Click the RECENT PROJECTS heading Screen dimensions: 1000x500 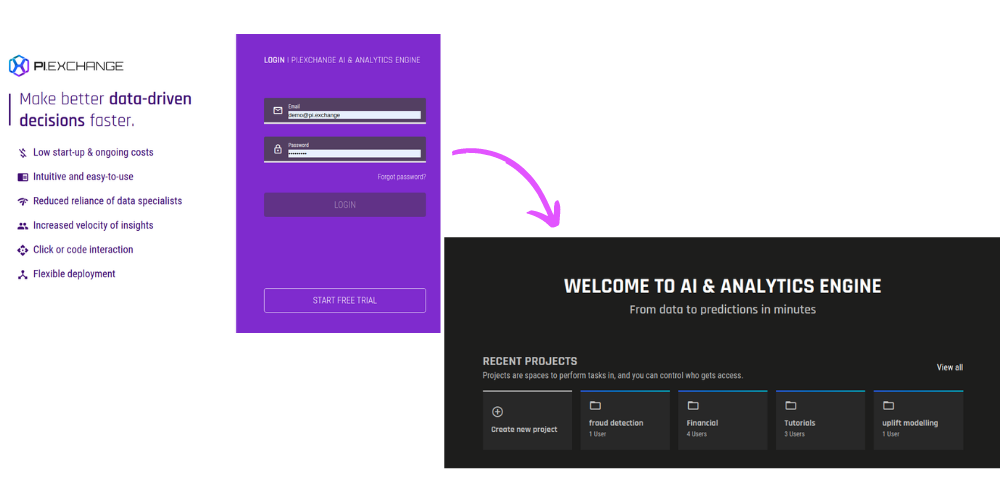click(x=530, y=362)
